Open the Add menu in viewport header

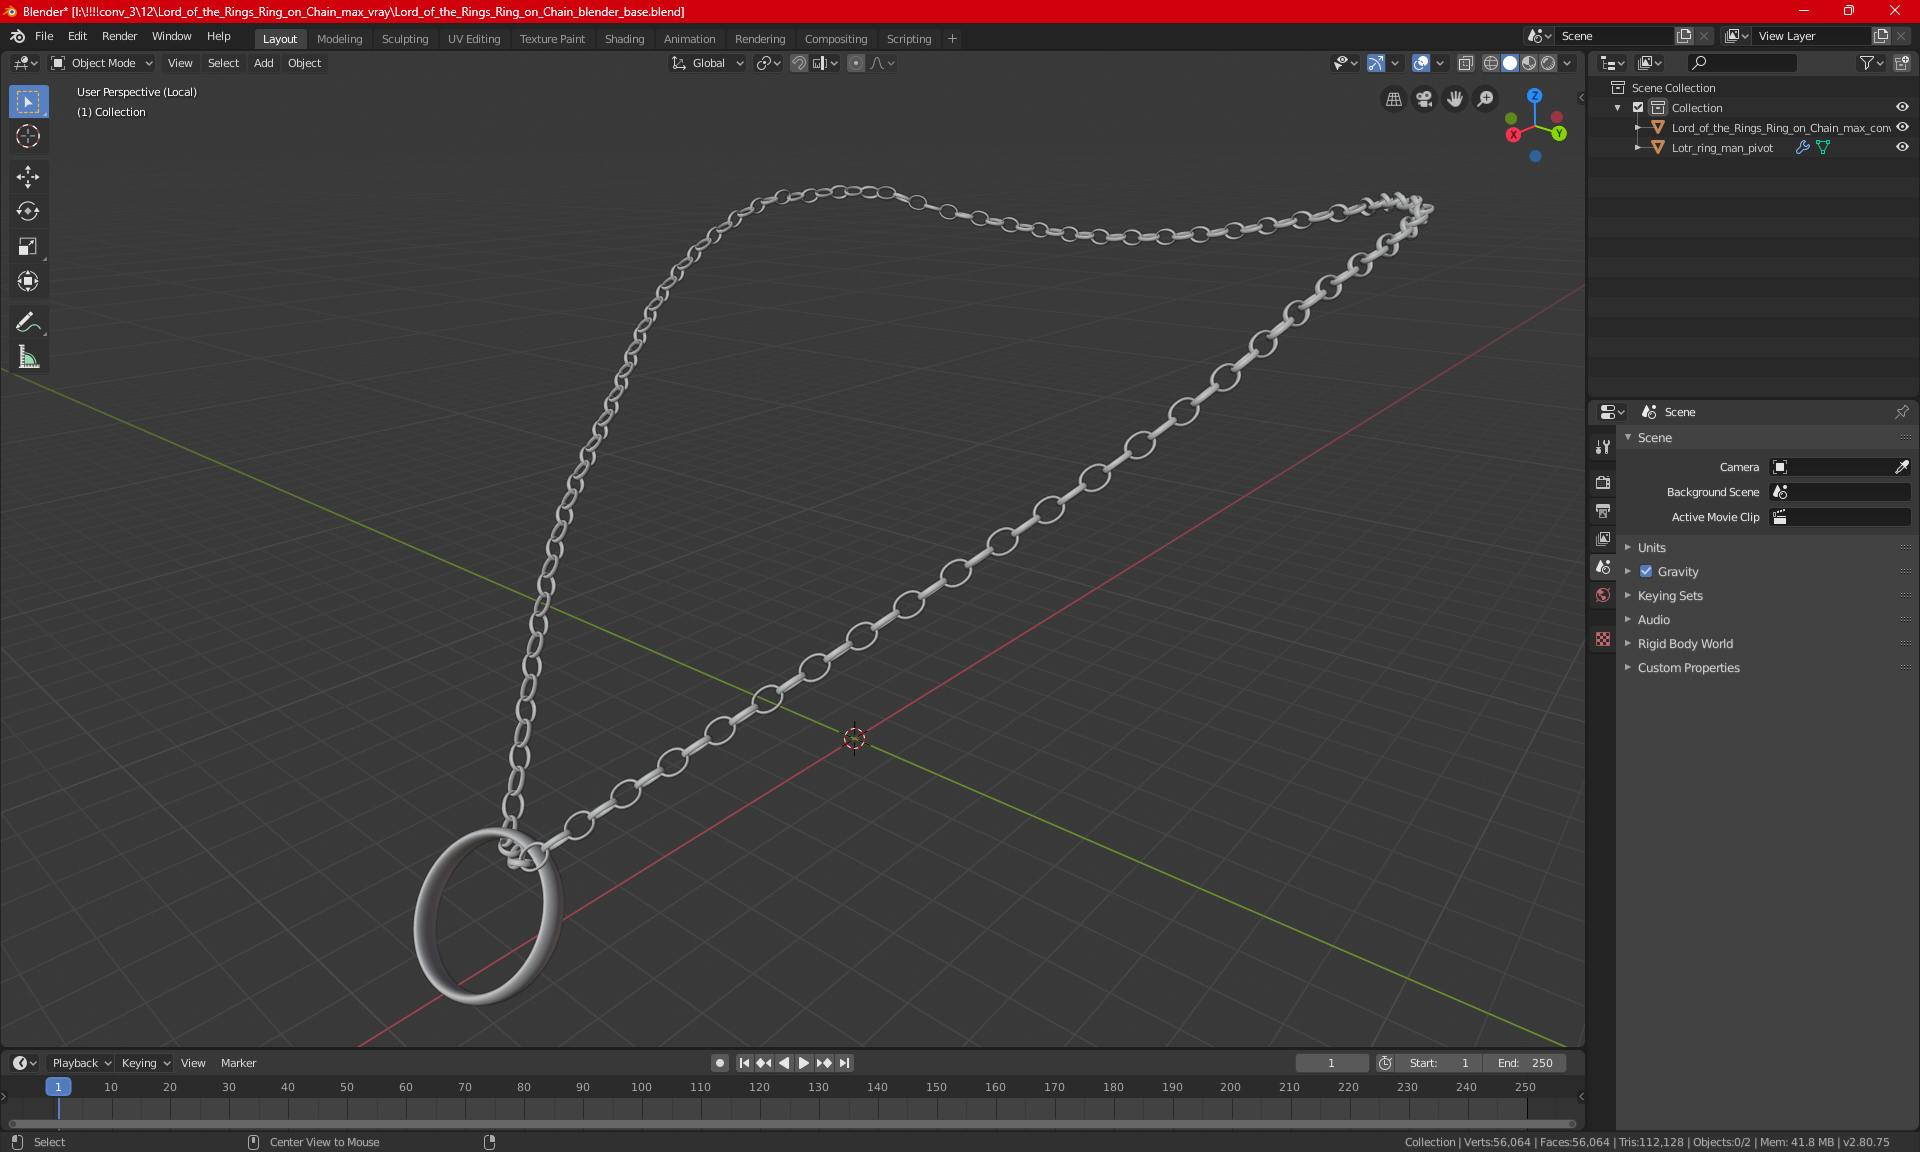pos(263,63)
